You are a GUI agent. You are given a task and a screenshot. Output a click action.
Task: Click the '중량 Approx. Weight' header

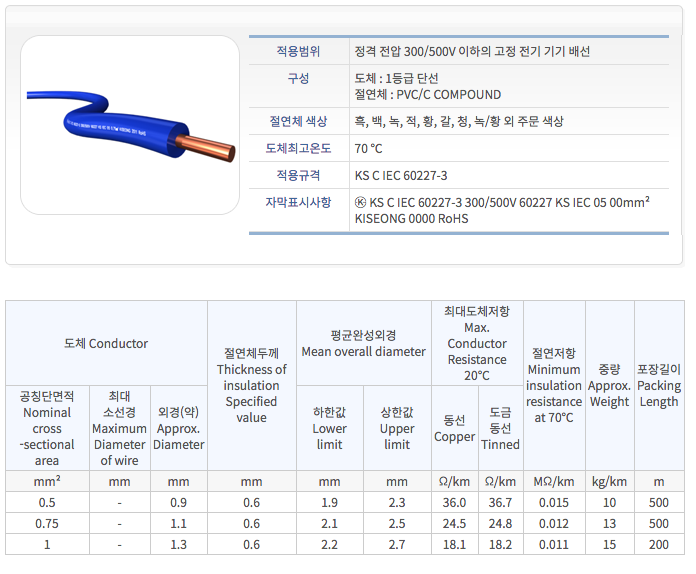[609, 385]
